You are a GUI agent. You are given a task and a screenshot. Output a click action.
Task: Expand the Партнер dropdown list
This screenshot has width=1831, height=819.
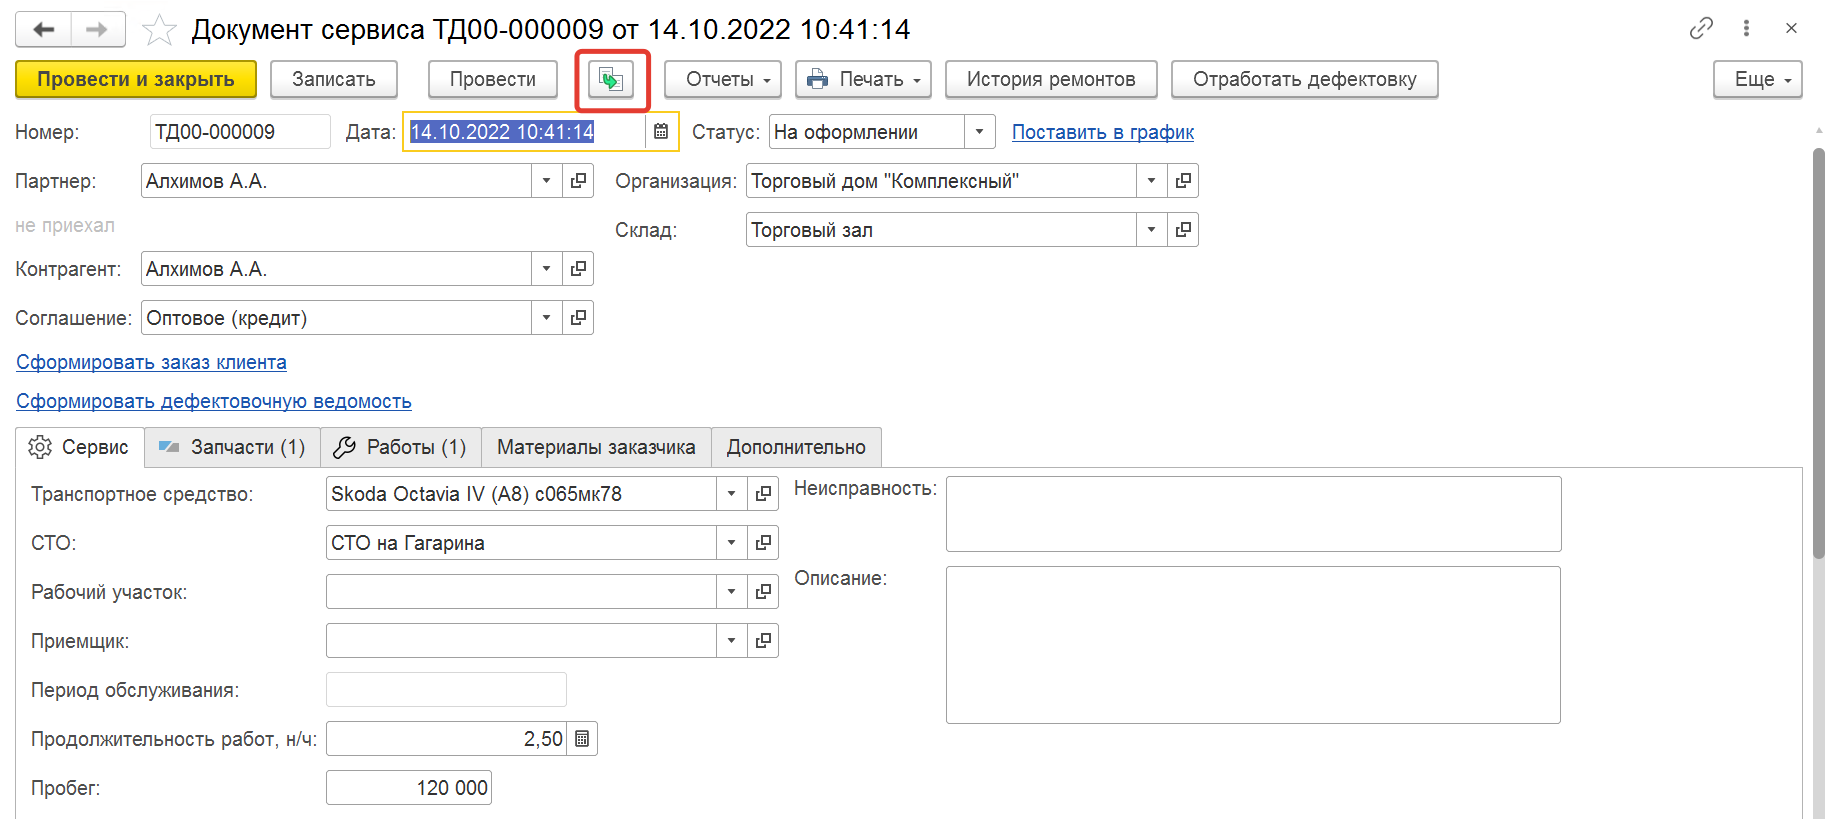tap(546, 181)
